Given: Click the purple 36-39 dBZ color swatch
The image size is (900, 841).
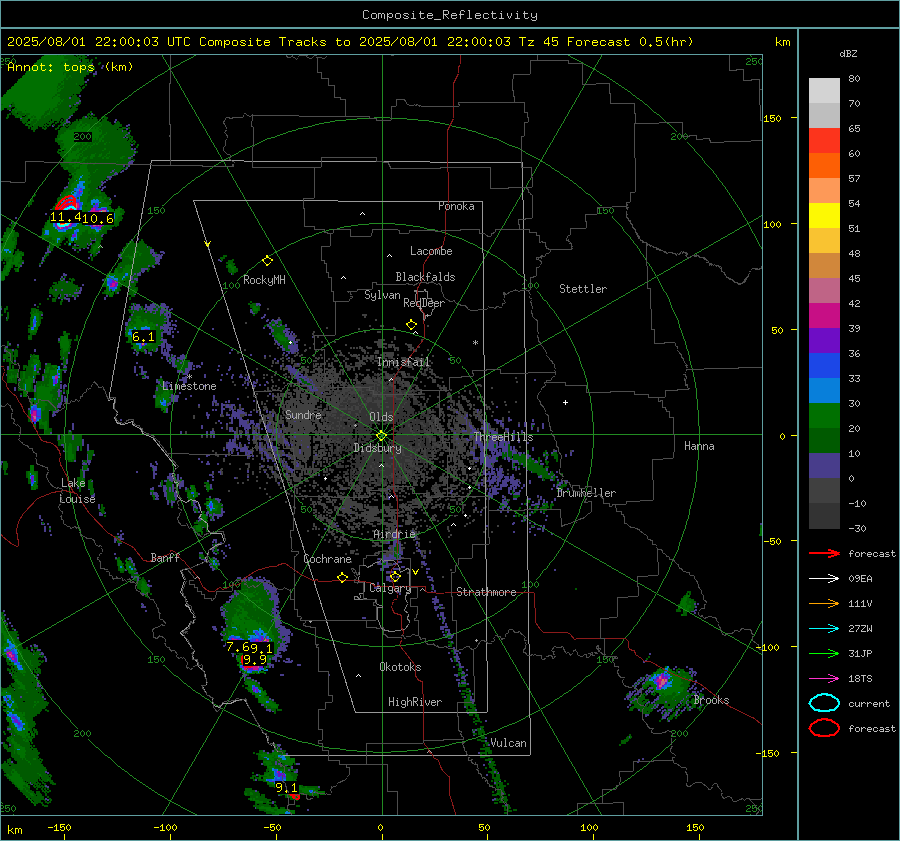Looking at the screenshot, I should (824, 341).
